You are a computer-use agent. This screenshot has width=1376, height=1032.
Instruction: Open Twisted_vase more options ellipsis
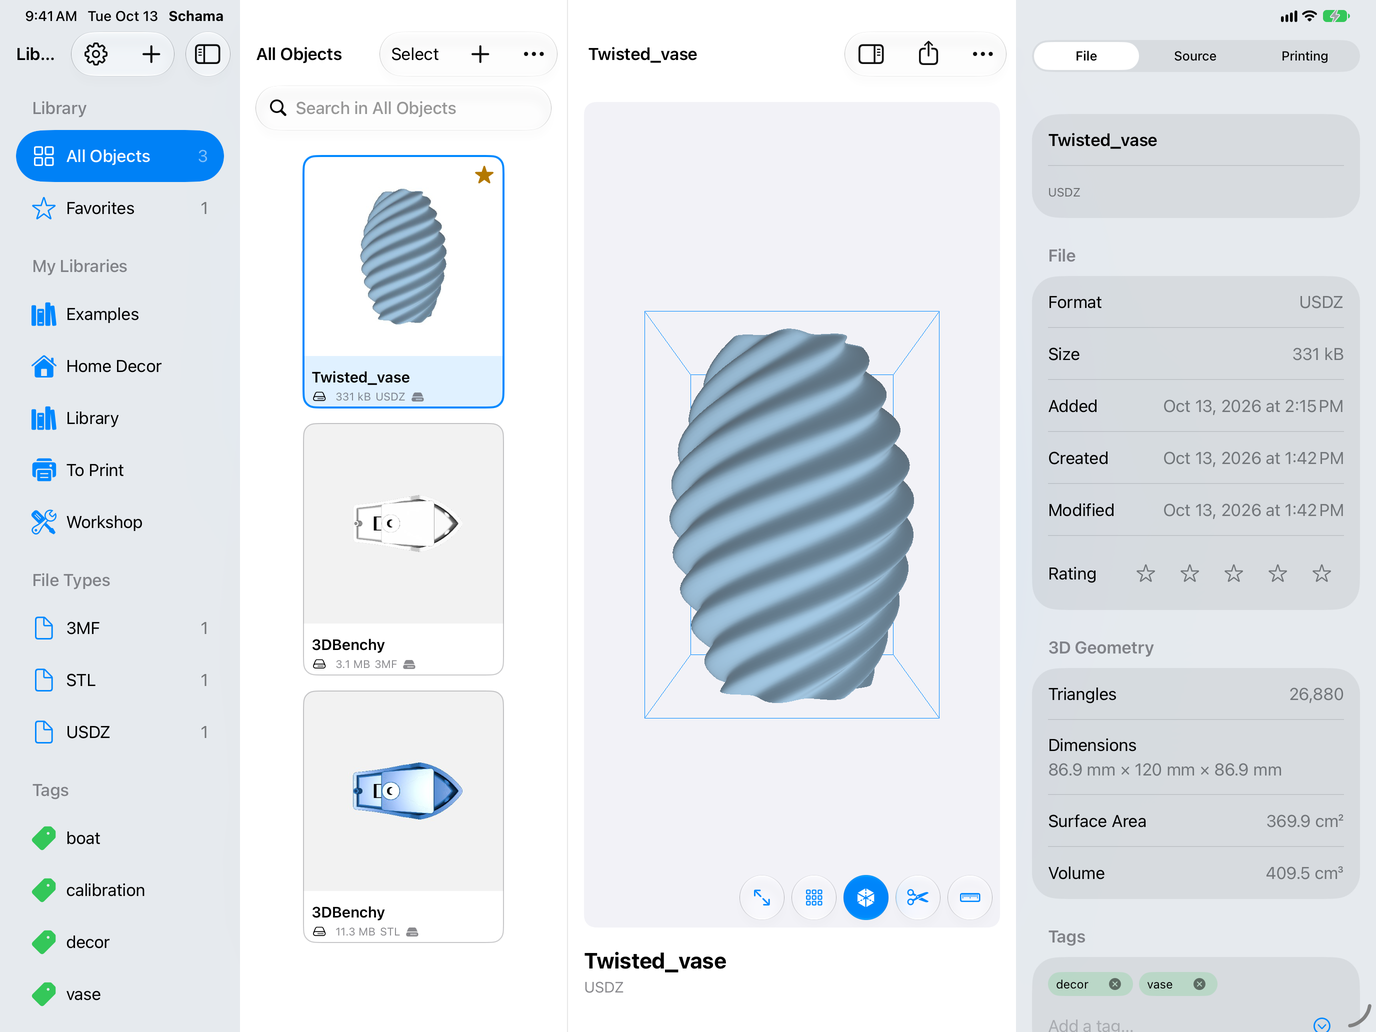[x=983, y=54]
